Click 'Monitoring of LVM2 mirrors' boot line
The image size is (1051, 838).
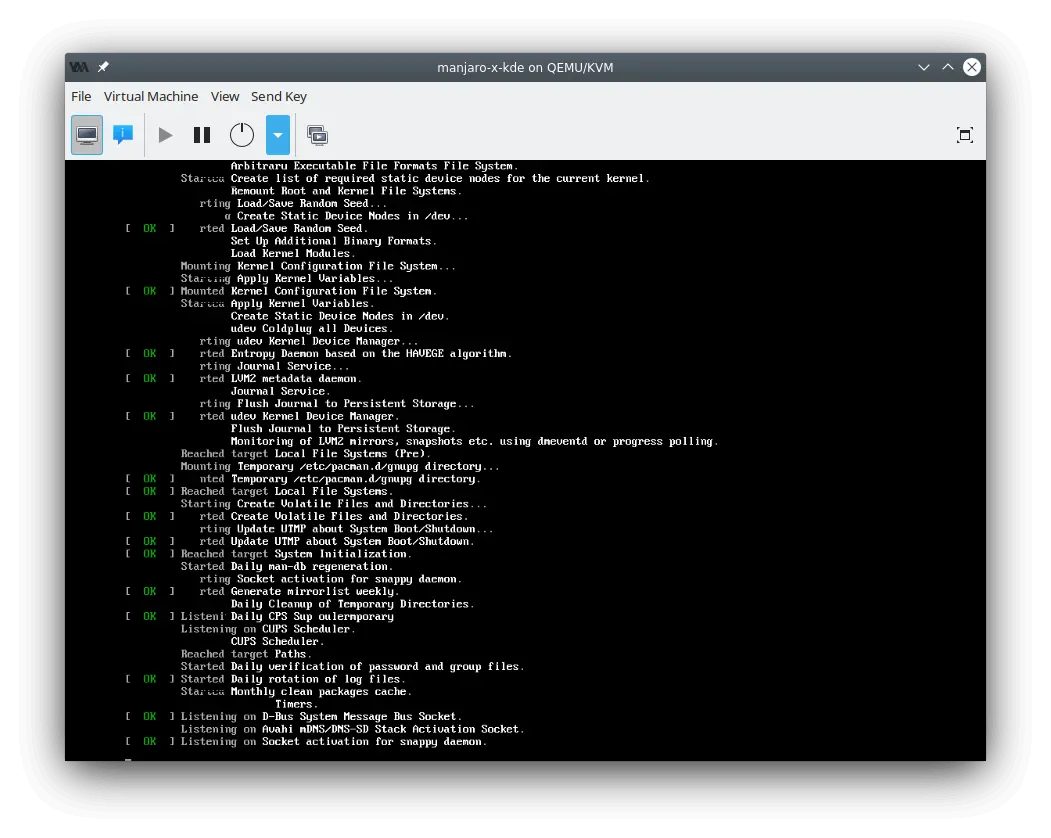(474, 441)
